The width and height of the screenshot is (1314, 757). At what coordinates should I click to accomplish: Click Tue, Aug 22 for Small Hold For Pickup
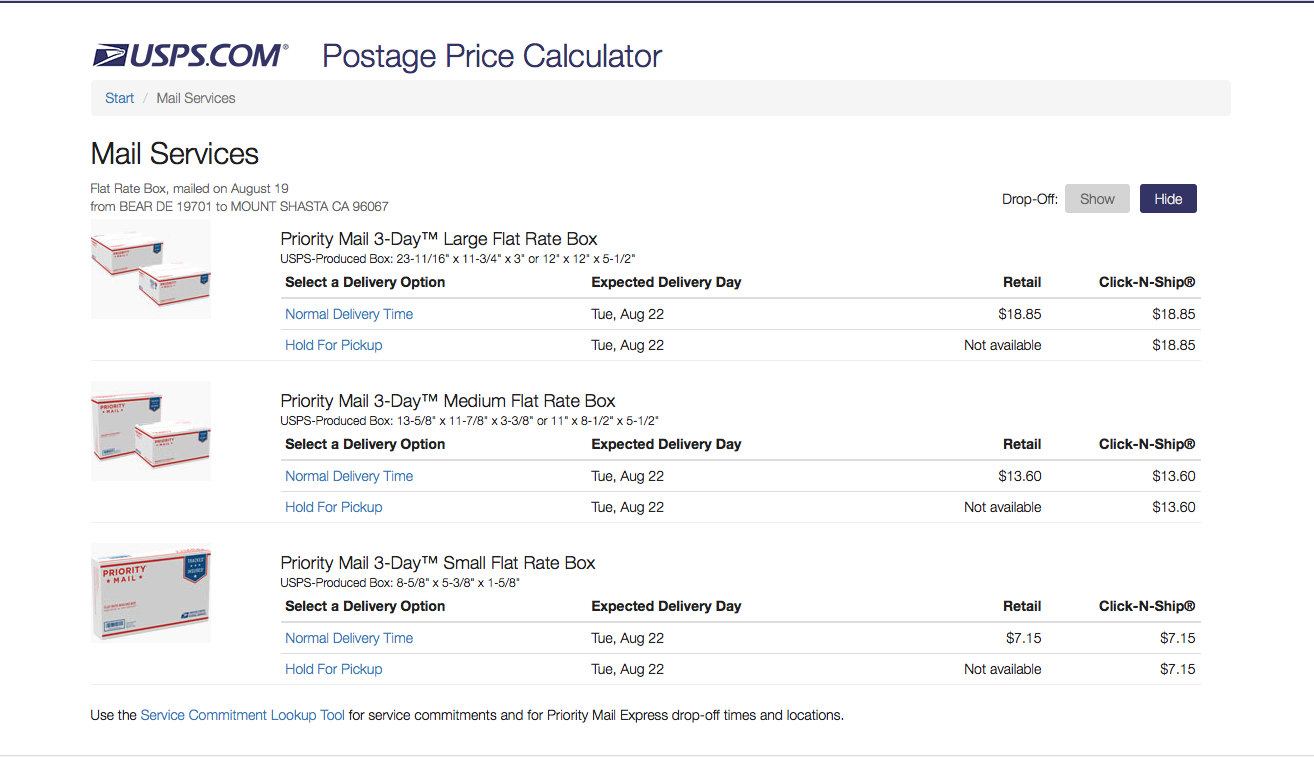628,669
